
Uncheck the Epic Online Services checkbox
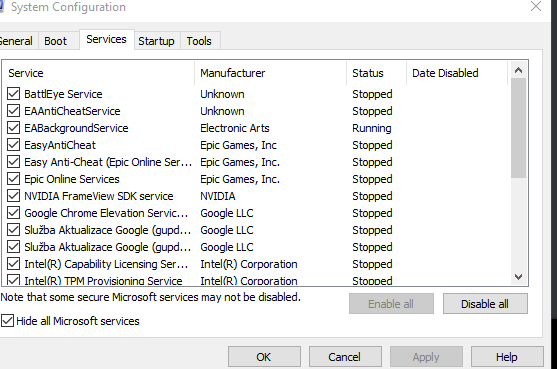point(13,179)
